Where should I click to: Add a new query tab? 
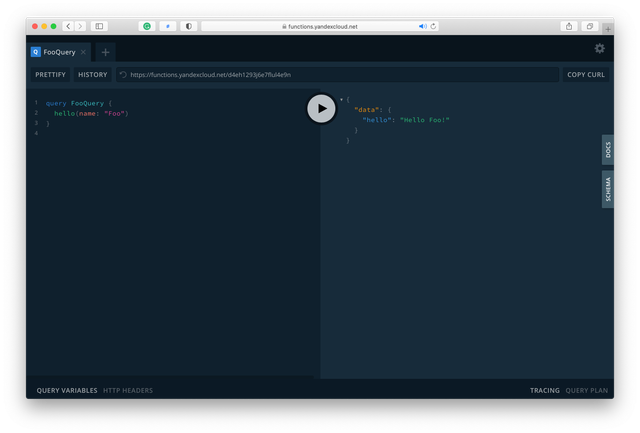click(105, 52)
